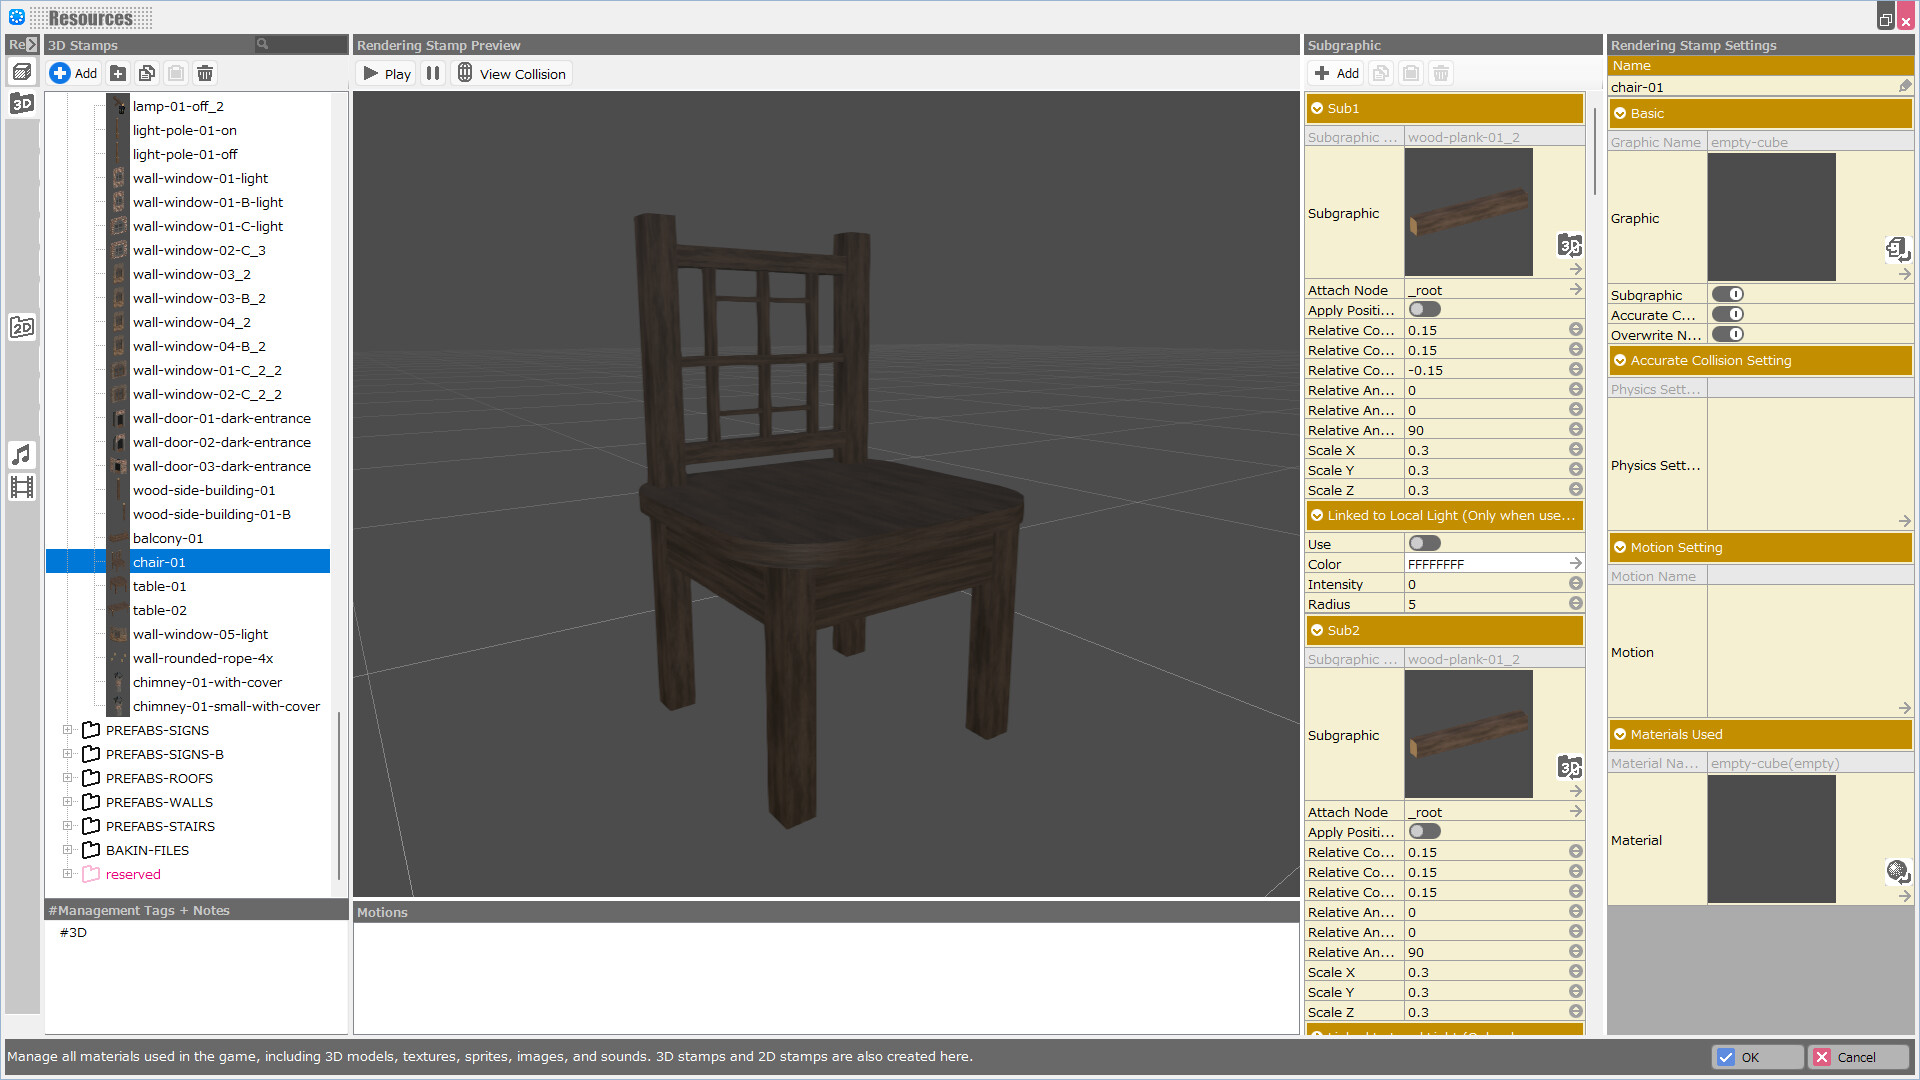Expand the PREFABS-WALLS folder

68,801
